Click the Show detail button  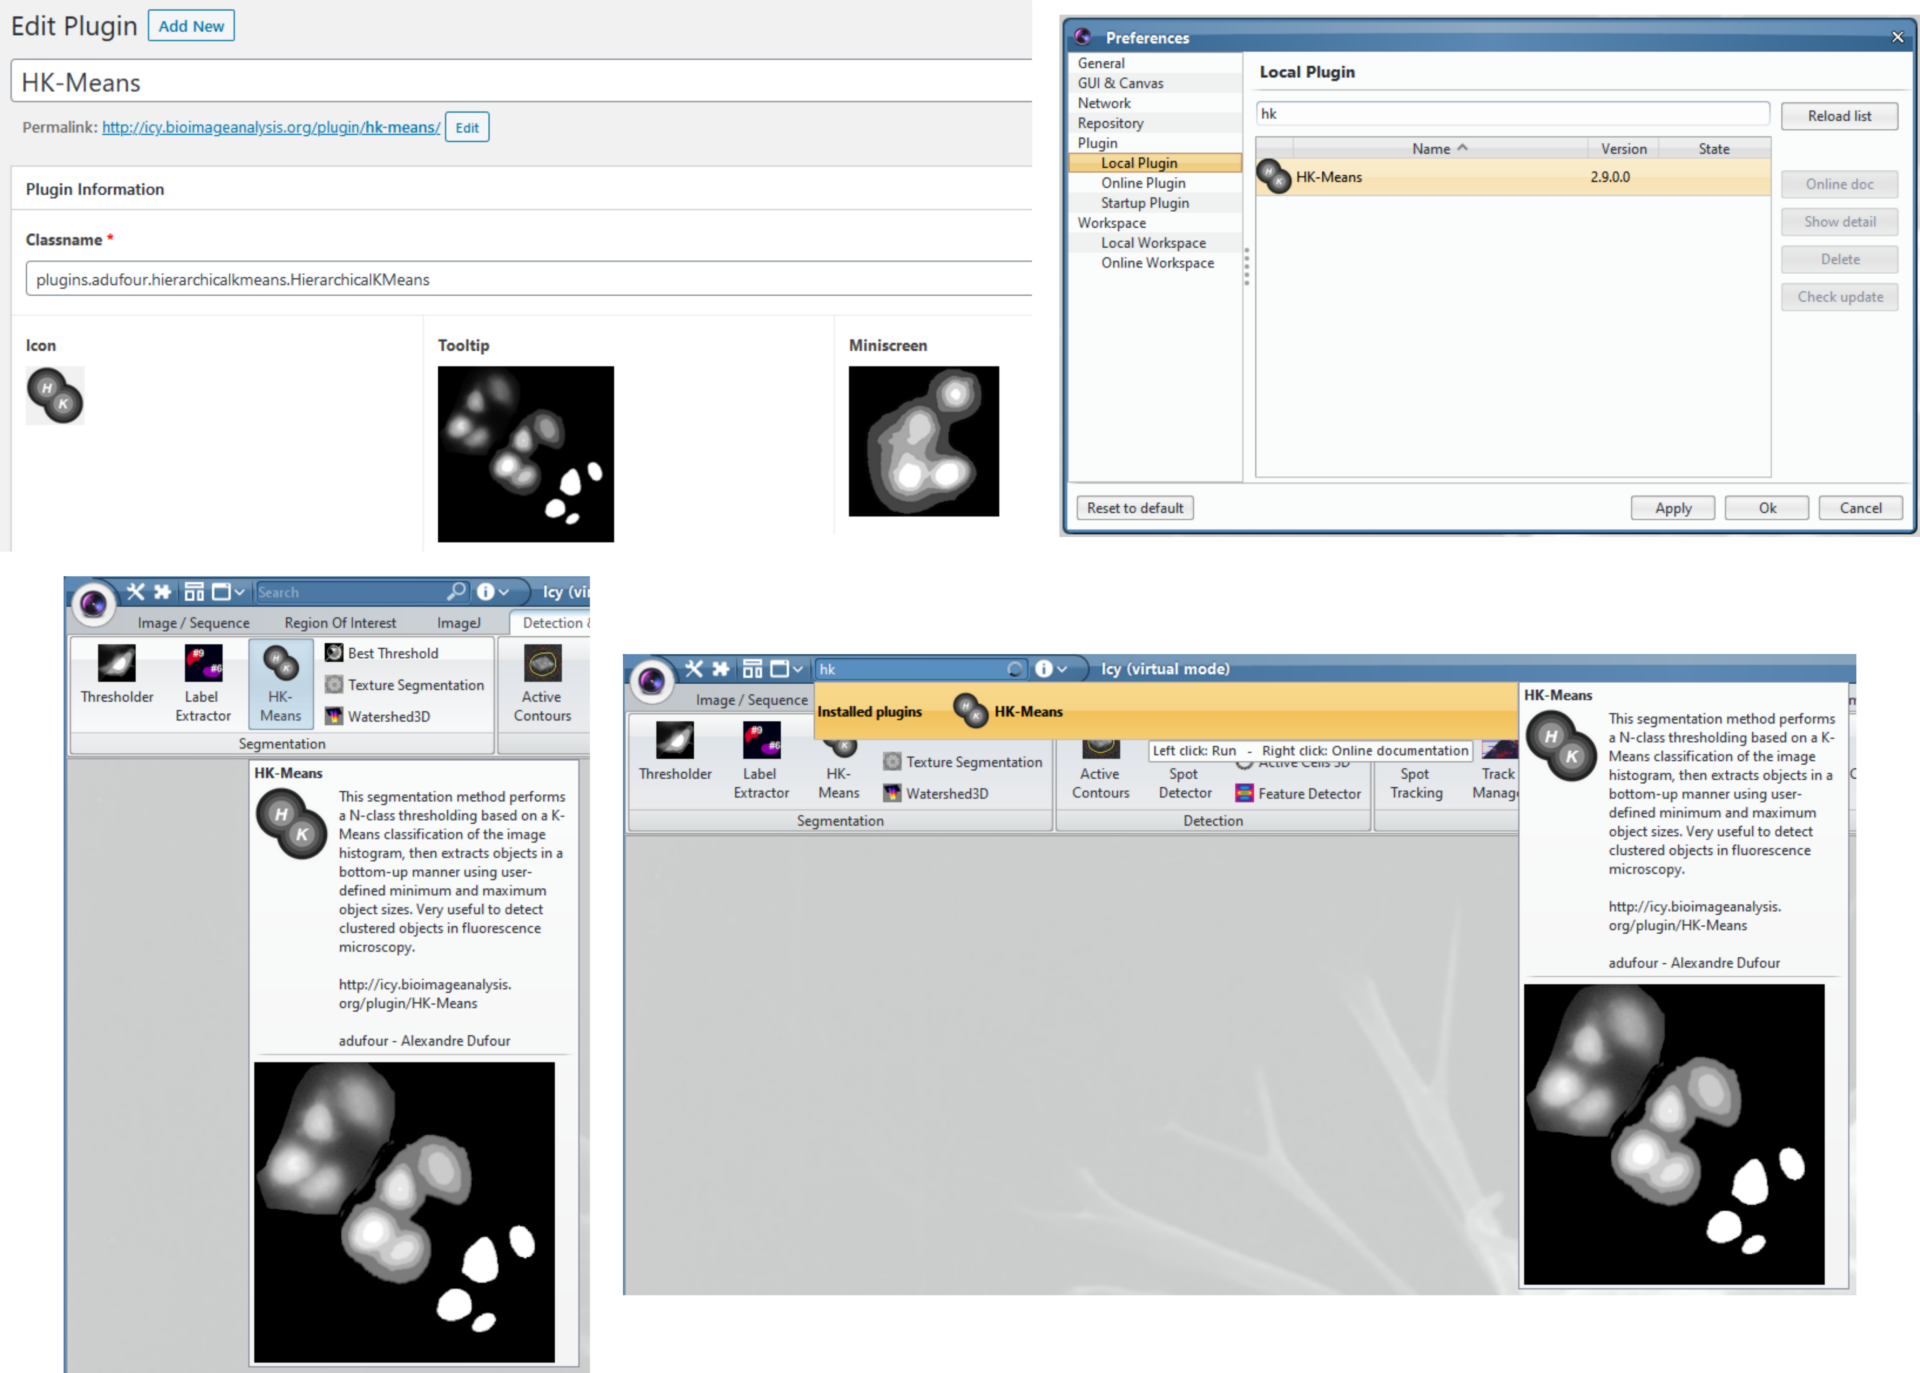tap(1839, 222)
